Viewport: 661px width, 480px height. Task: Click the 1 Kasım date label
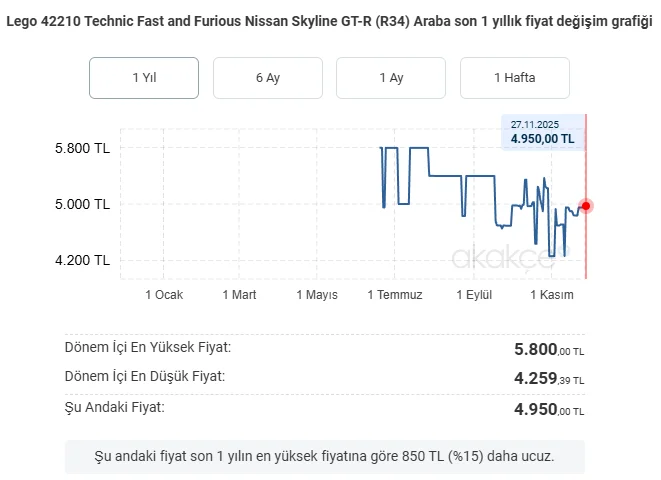click(553, 294)
